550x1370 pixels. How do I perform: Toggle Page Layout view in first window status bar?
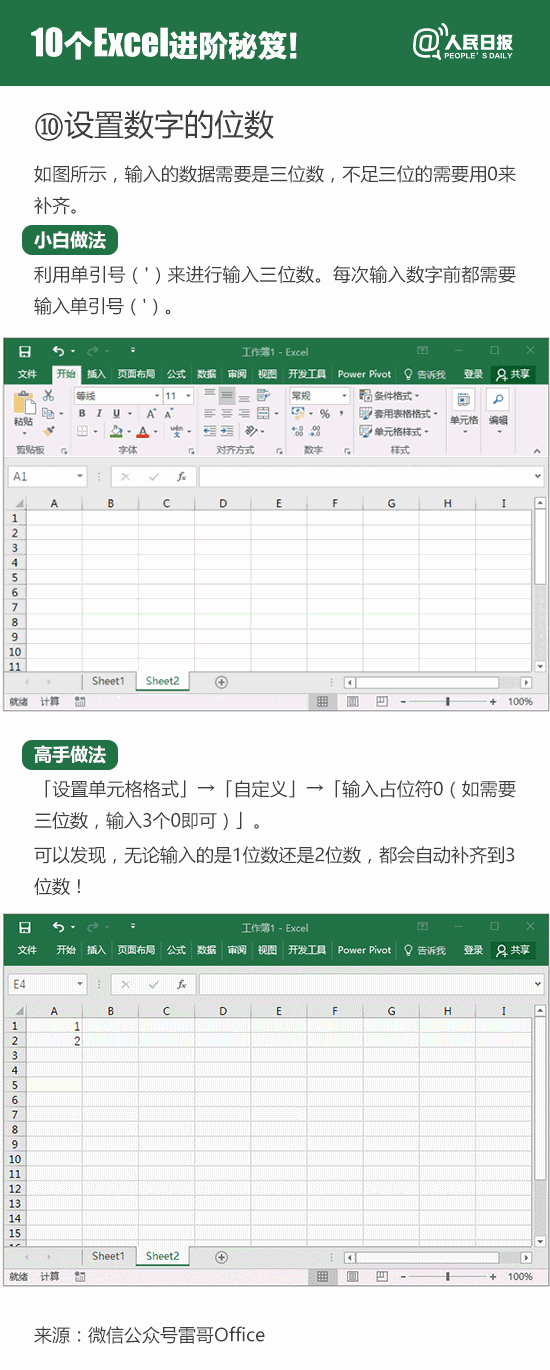[352, 702]
